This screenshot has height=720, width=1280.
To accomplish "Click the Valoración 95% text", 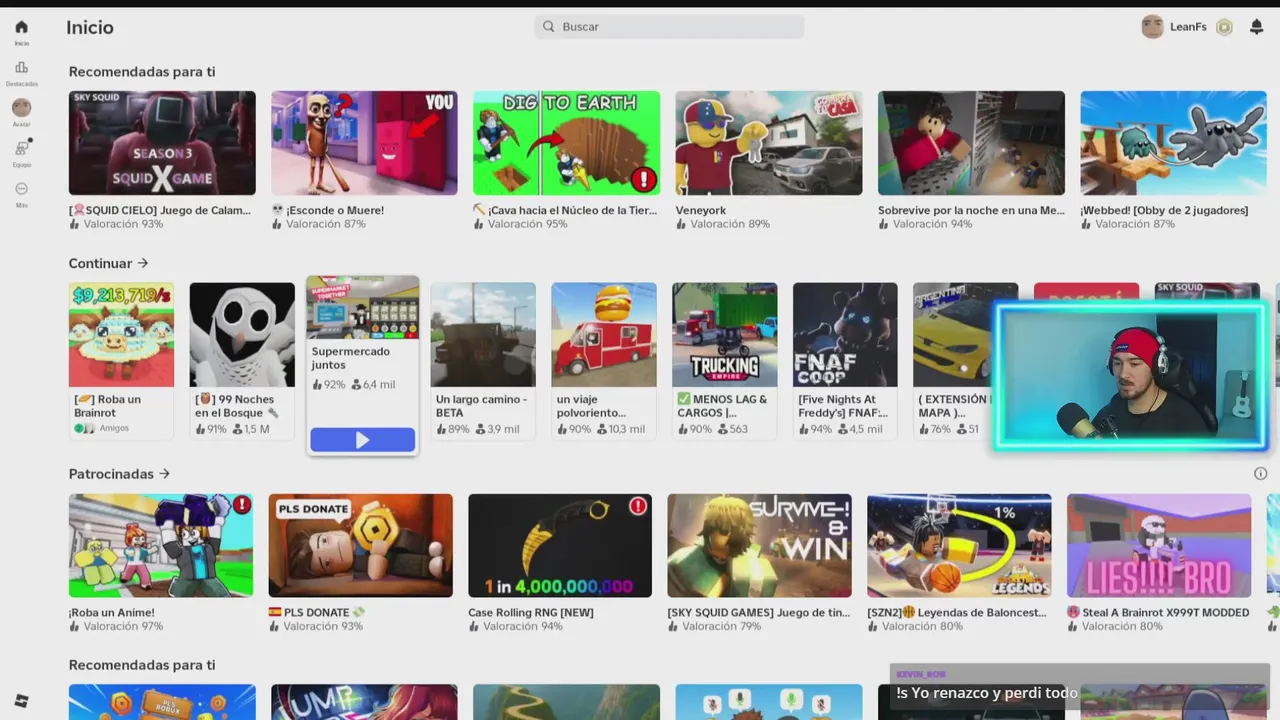I will [x=528, y=225].
